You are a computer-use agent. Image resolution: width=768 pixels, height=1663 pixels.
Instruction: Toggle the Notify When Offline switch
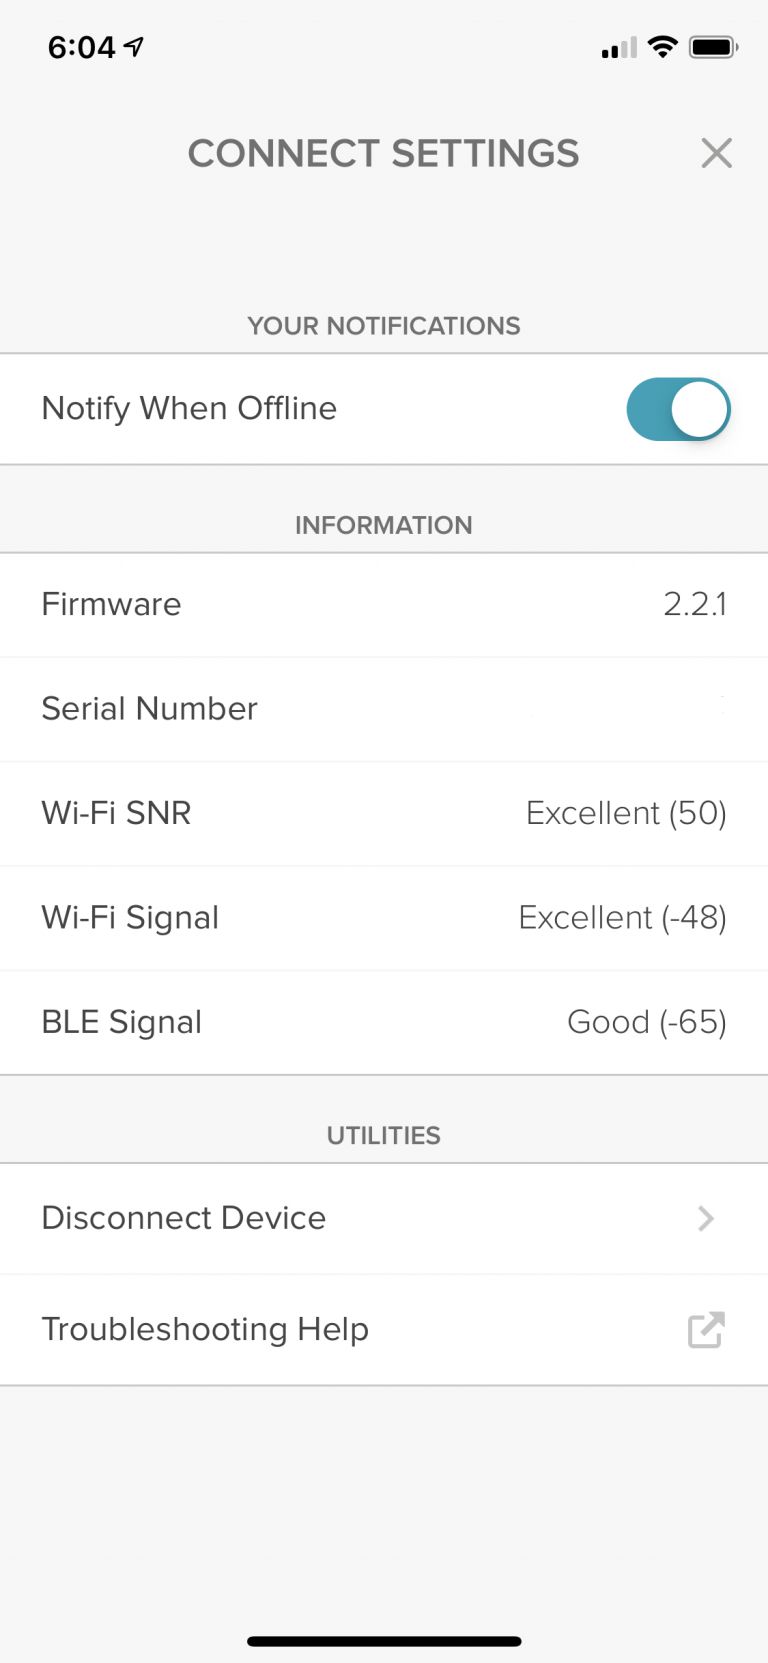click(678, 409)
